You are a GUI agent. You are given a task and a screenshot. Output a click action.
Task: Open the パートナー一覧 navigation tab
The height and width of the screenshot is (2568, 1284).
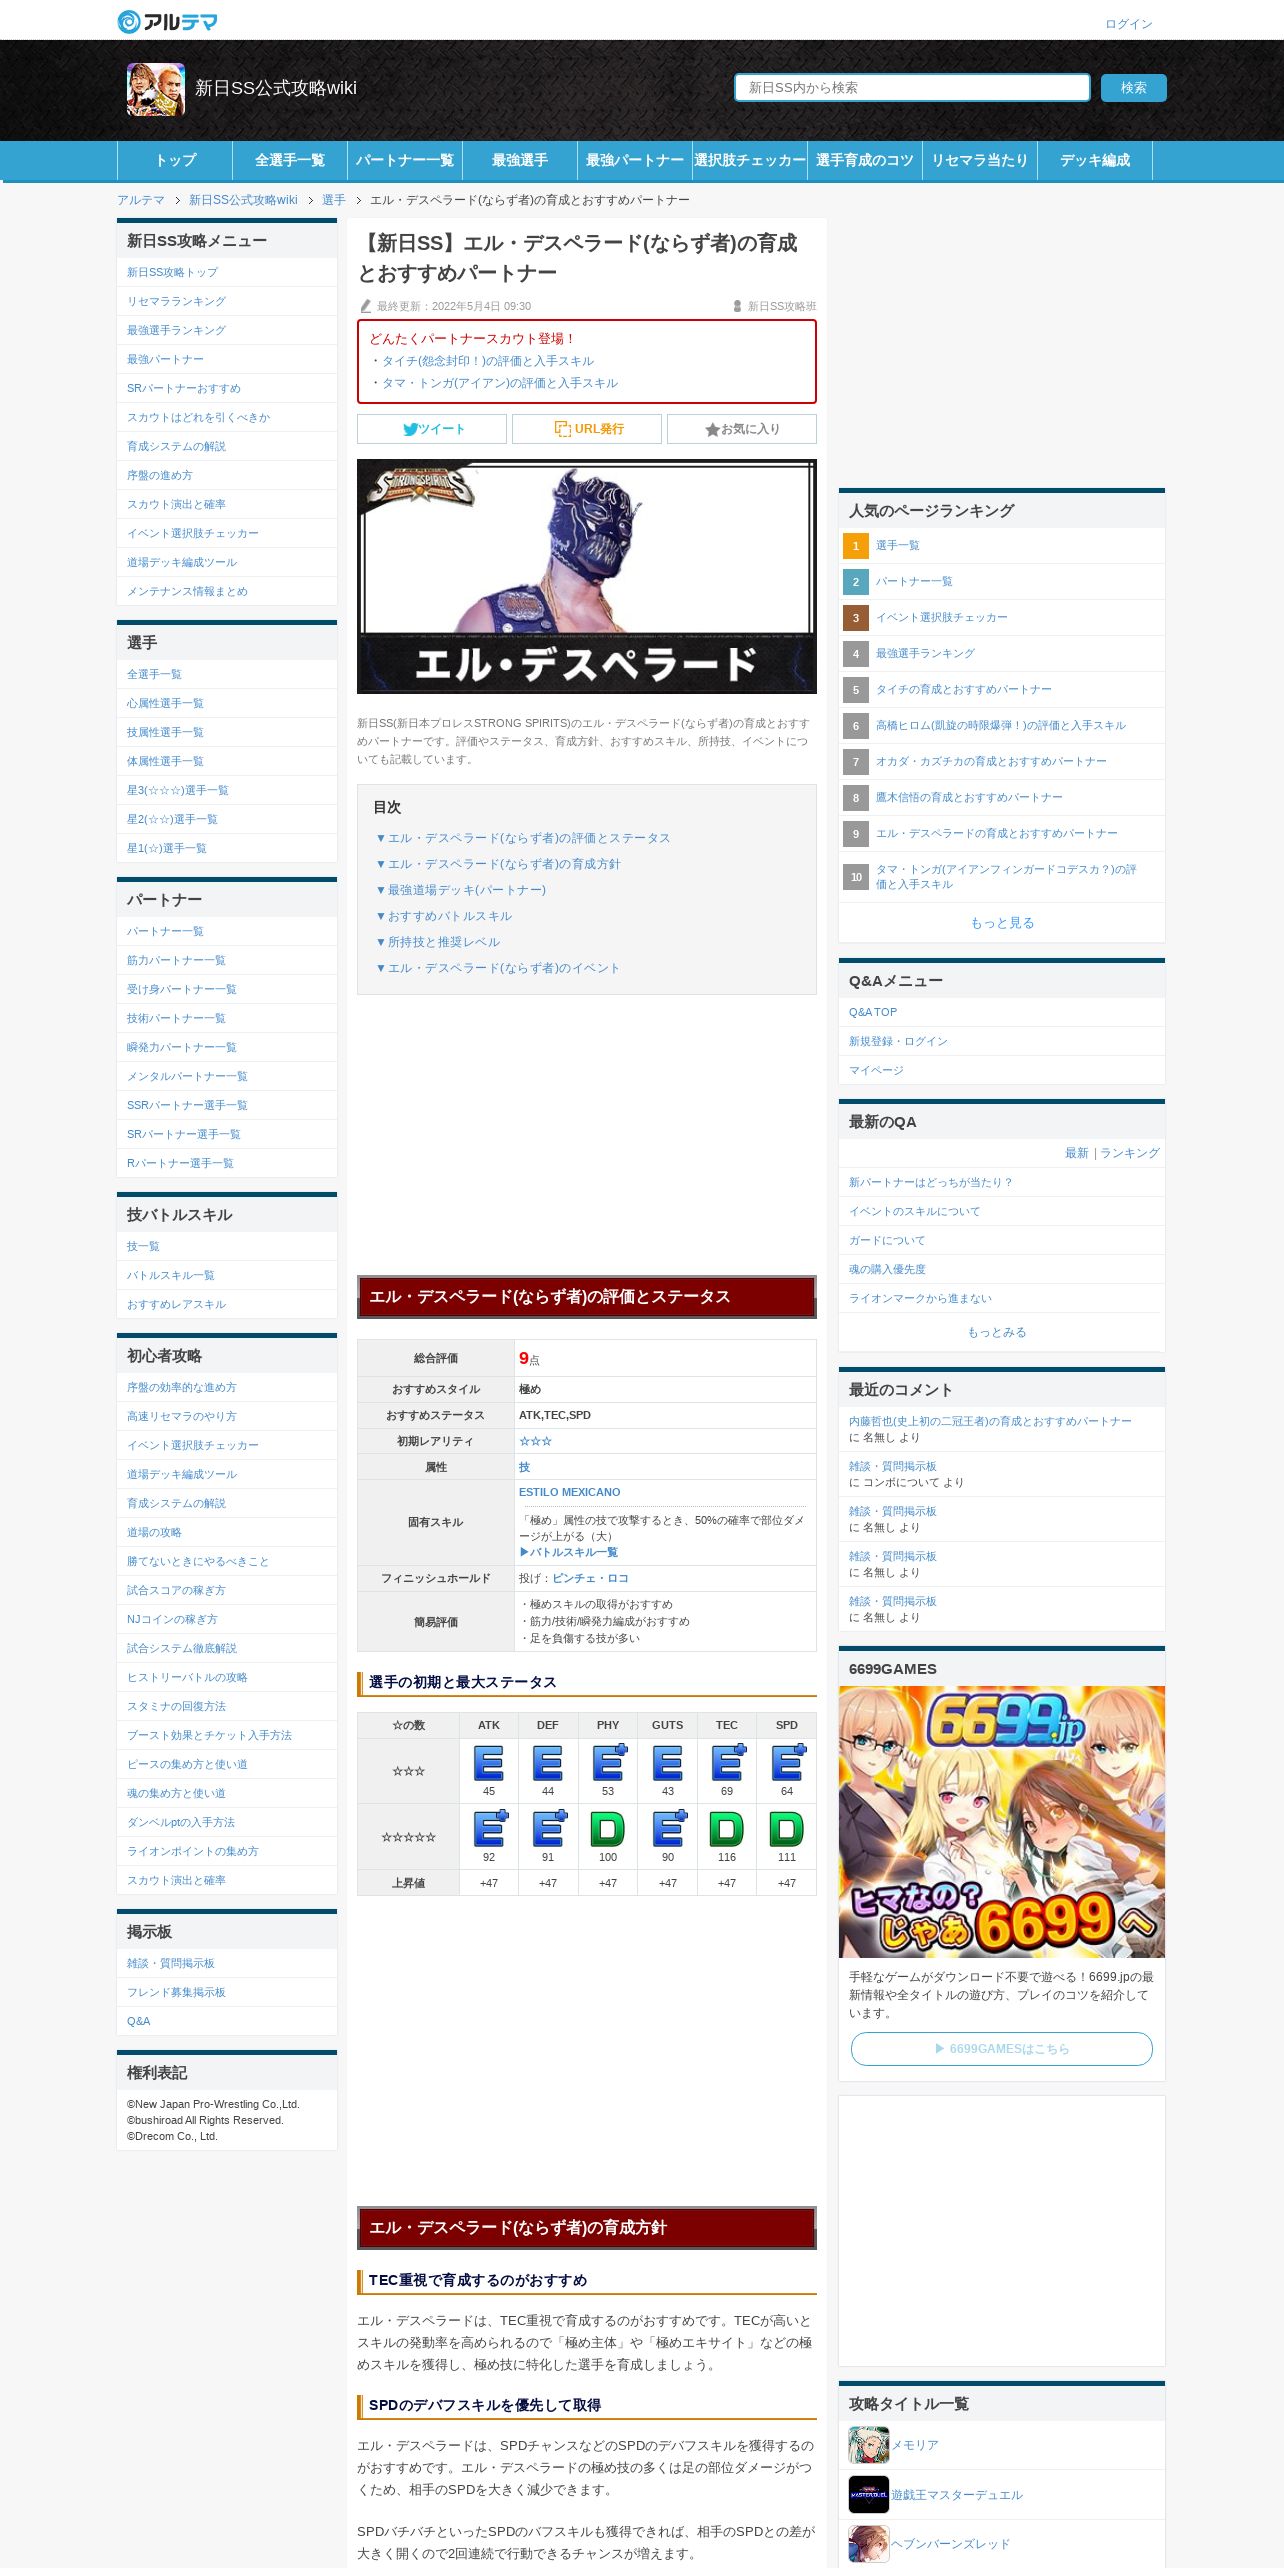click(x=405, y=160)
